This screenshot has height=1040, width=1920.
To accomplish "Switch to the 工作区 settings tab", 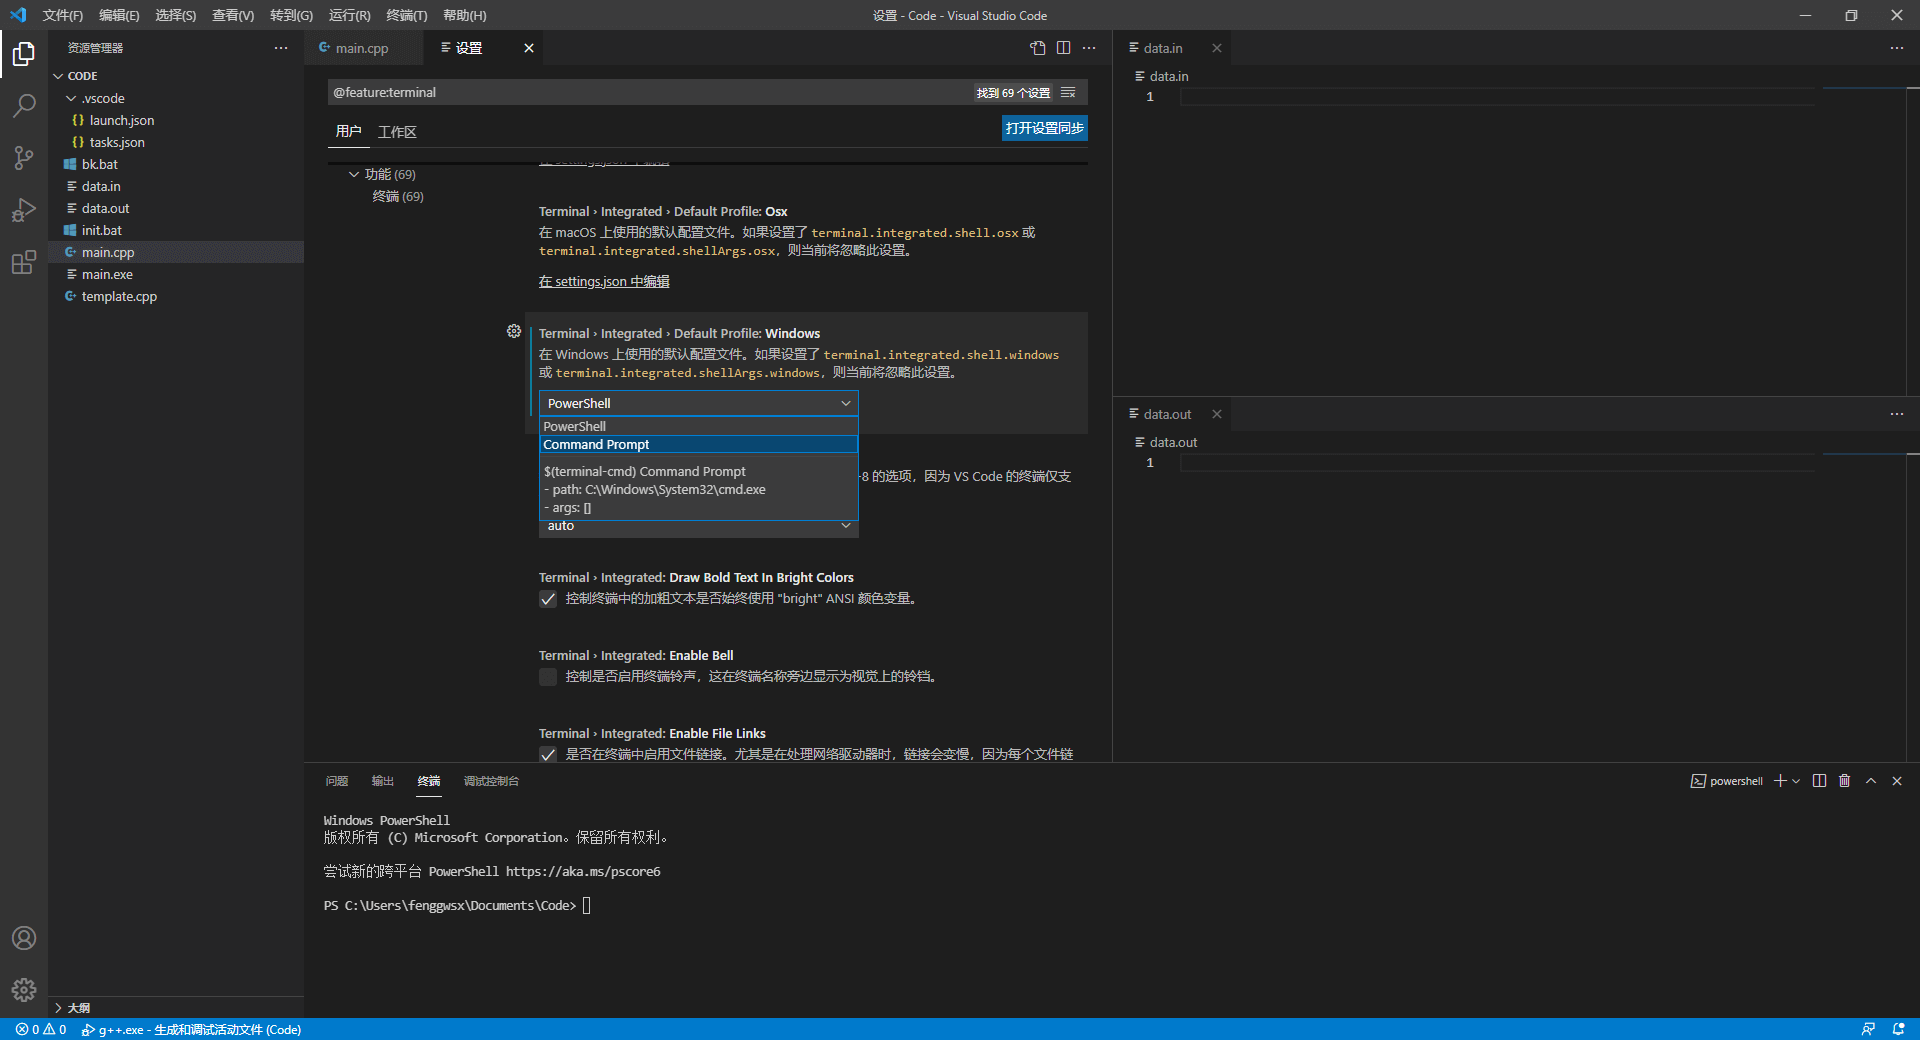I will tap(397, 132).
